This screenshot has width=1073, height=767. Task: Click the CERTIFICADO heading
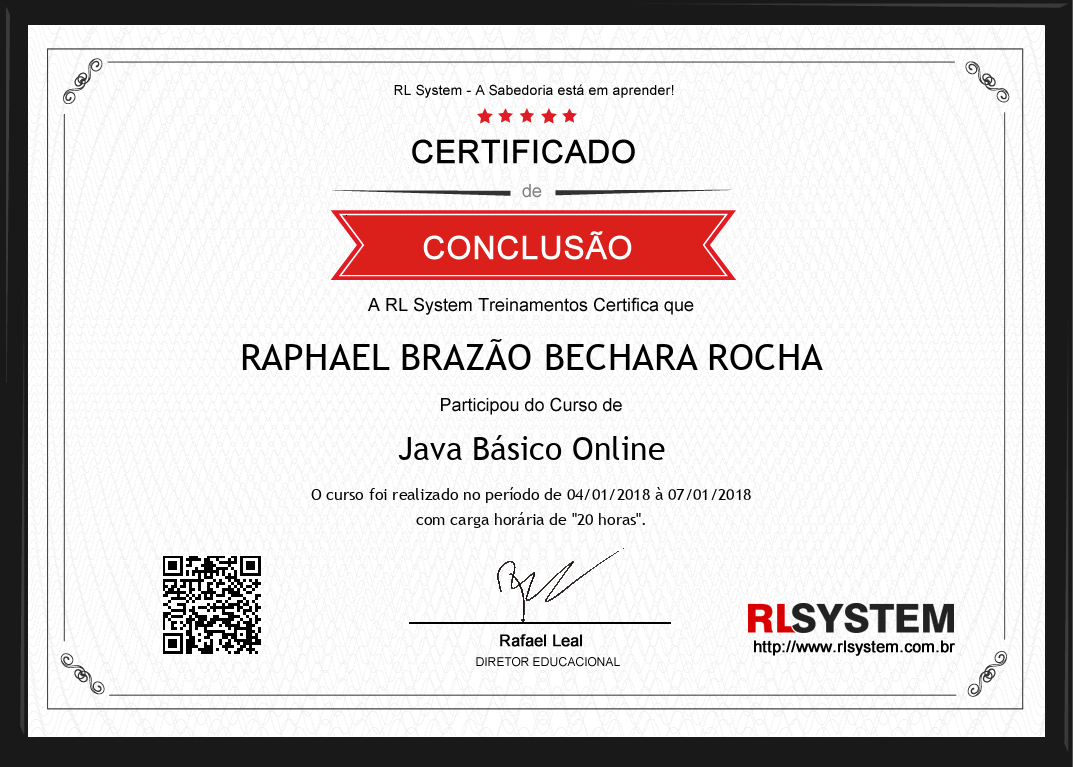(523, 152)
